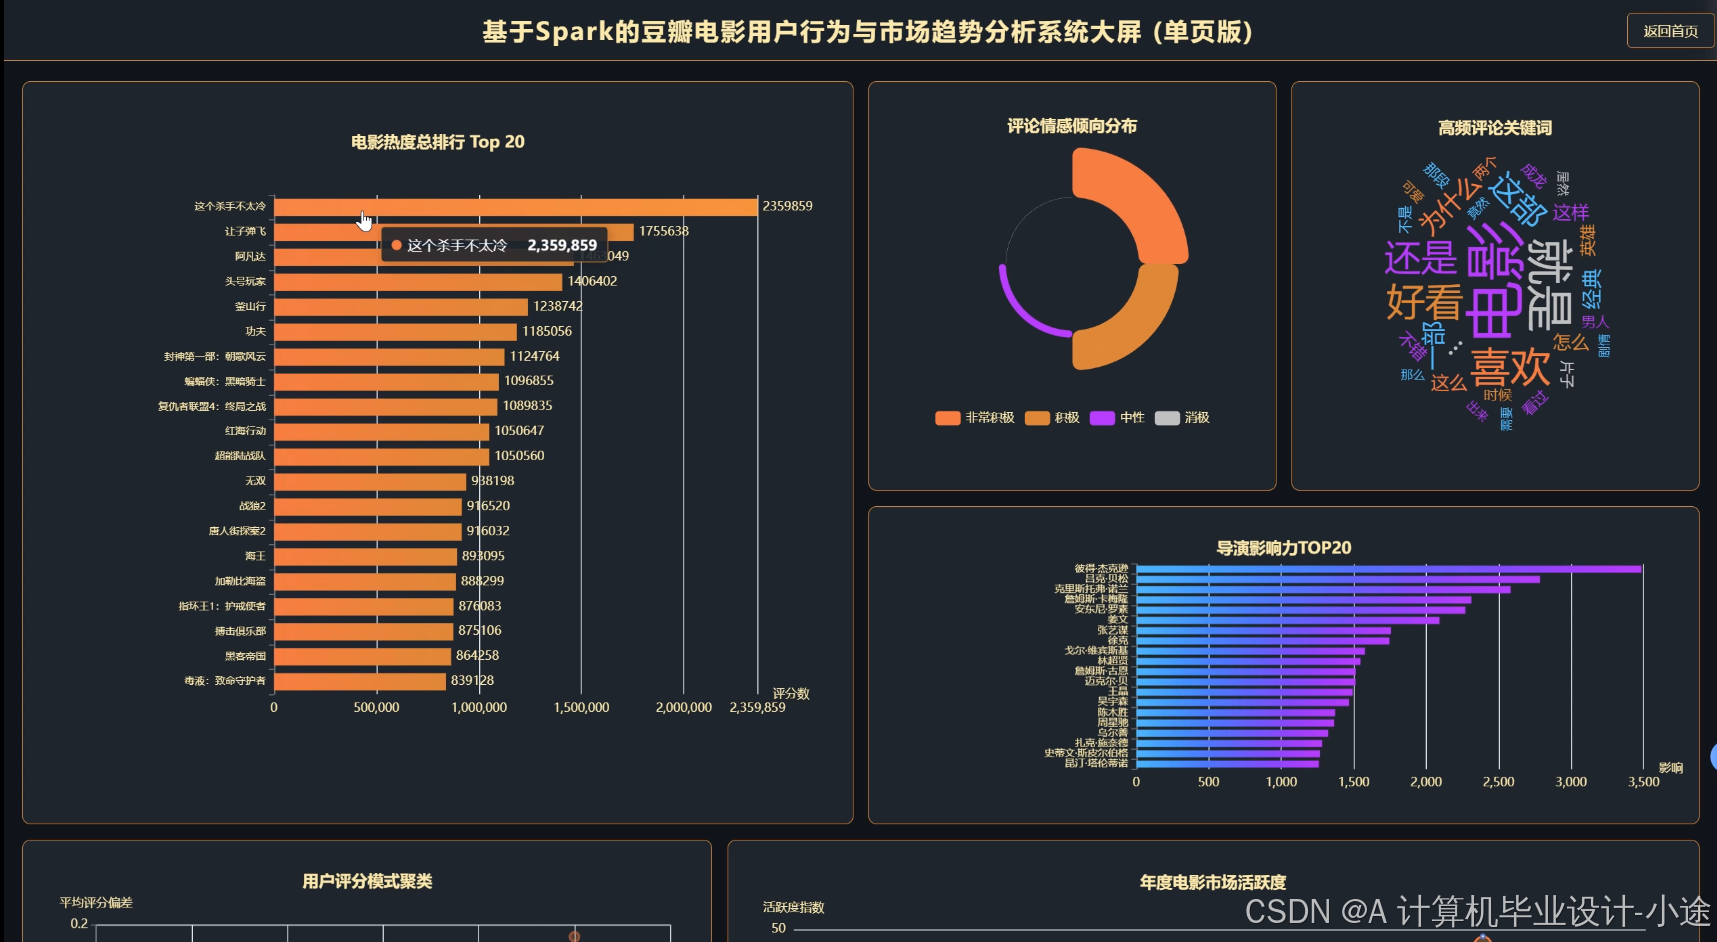
Task: Click the 头号玩家 bar
Action: pyautogui.click(x=418, y=282)
